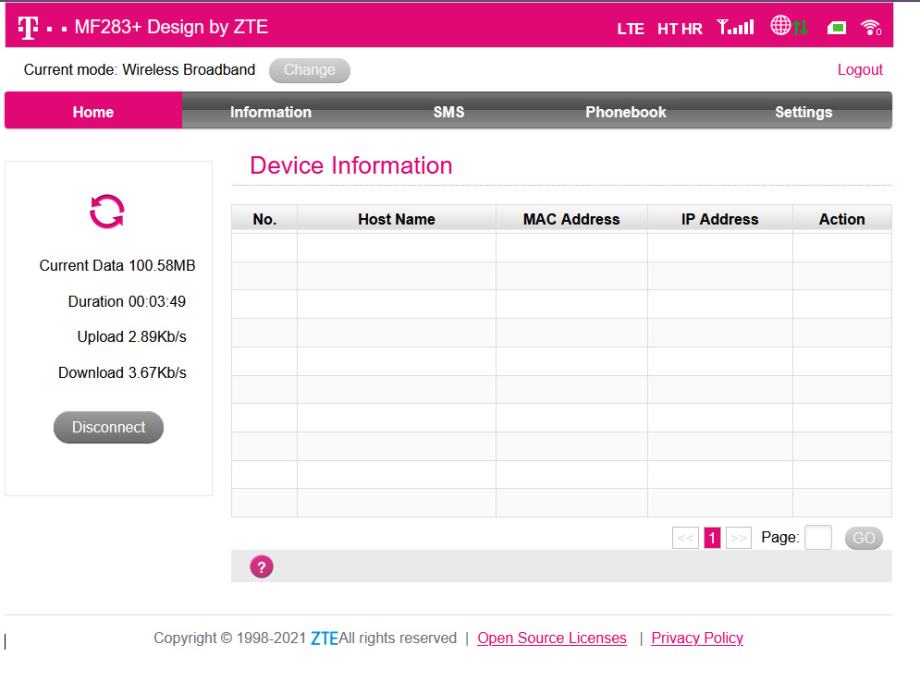Click the Logout link
The width and height of the screenshot is (920, 681).
[x=859, y=70]
